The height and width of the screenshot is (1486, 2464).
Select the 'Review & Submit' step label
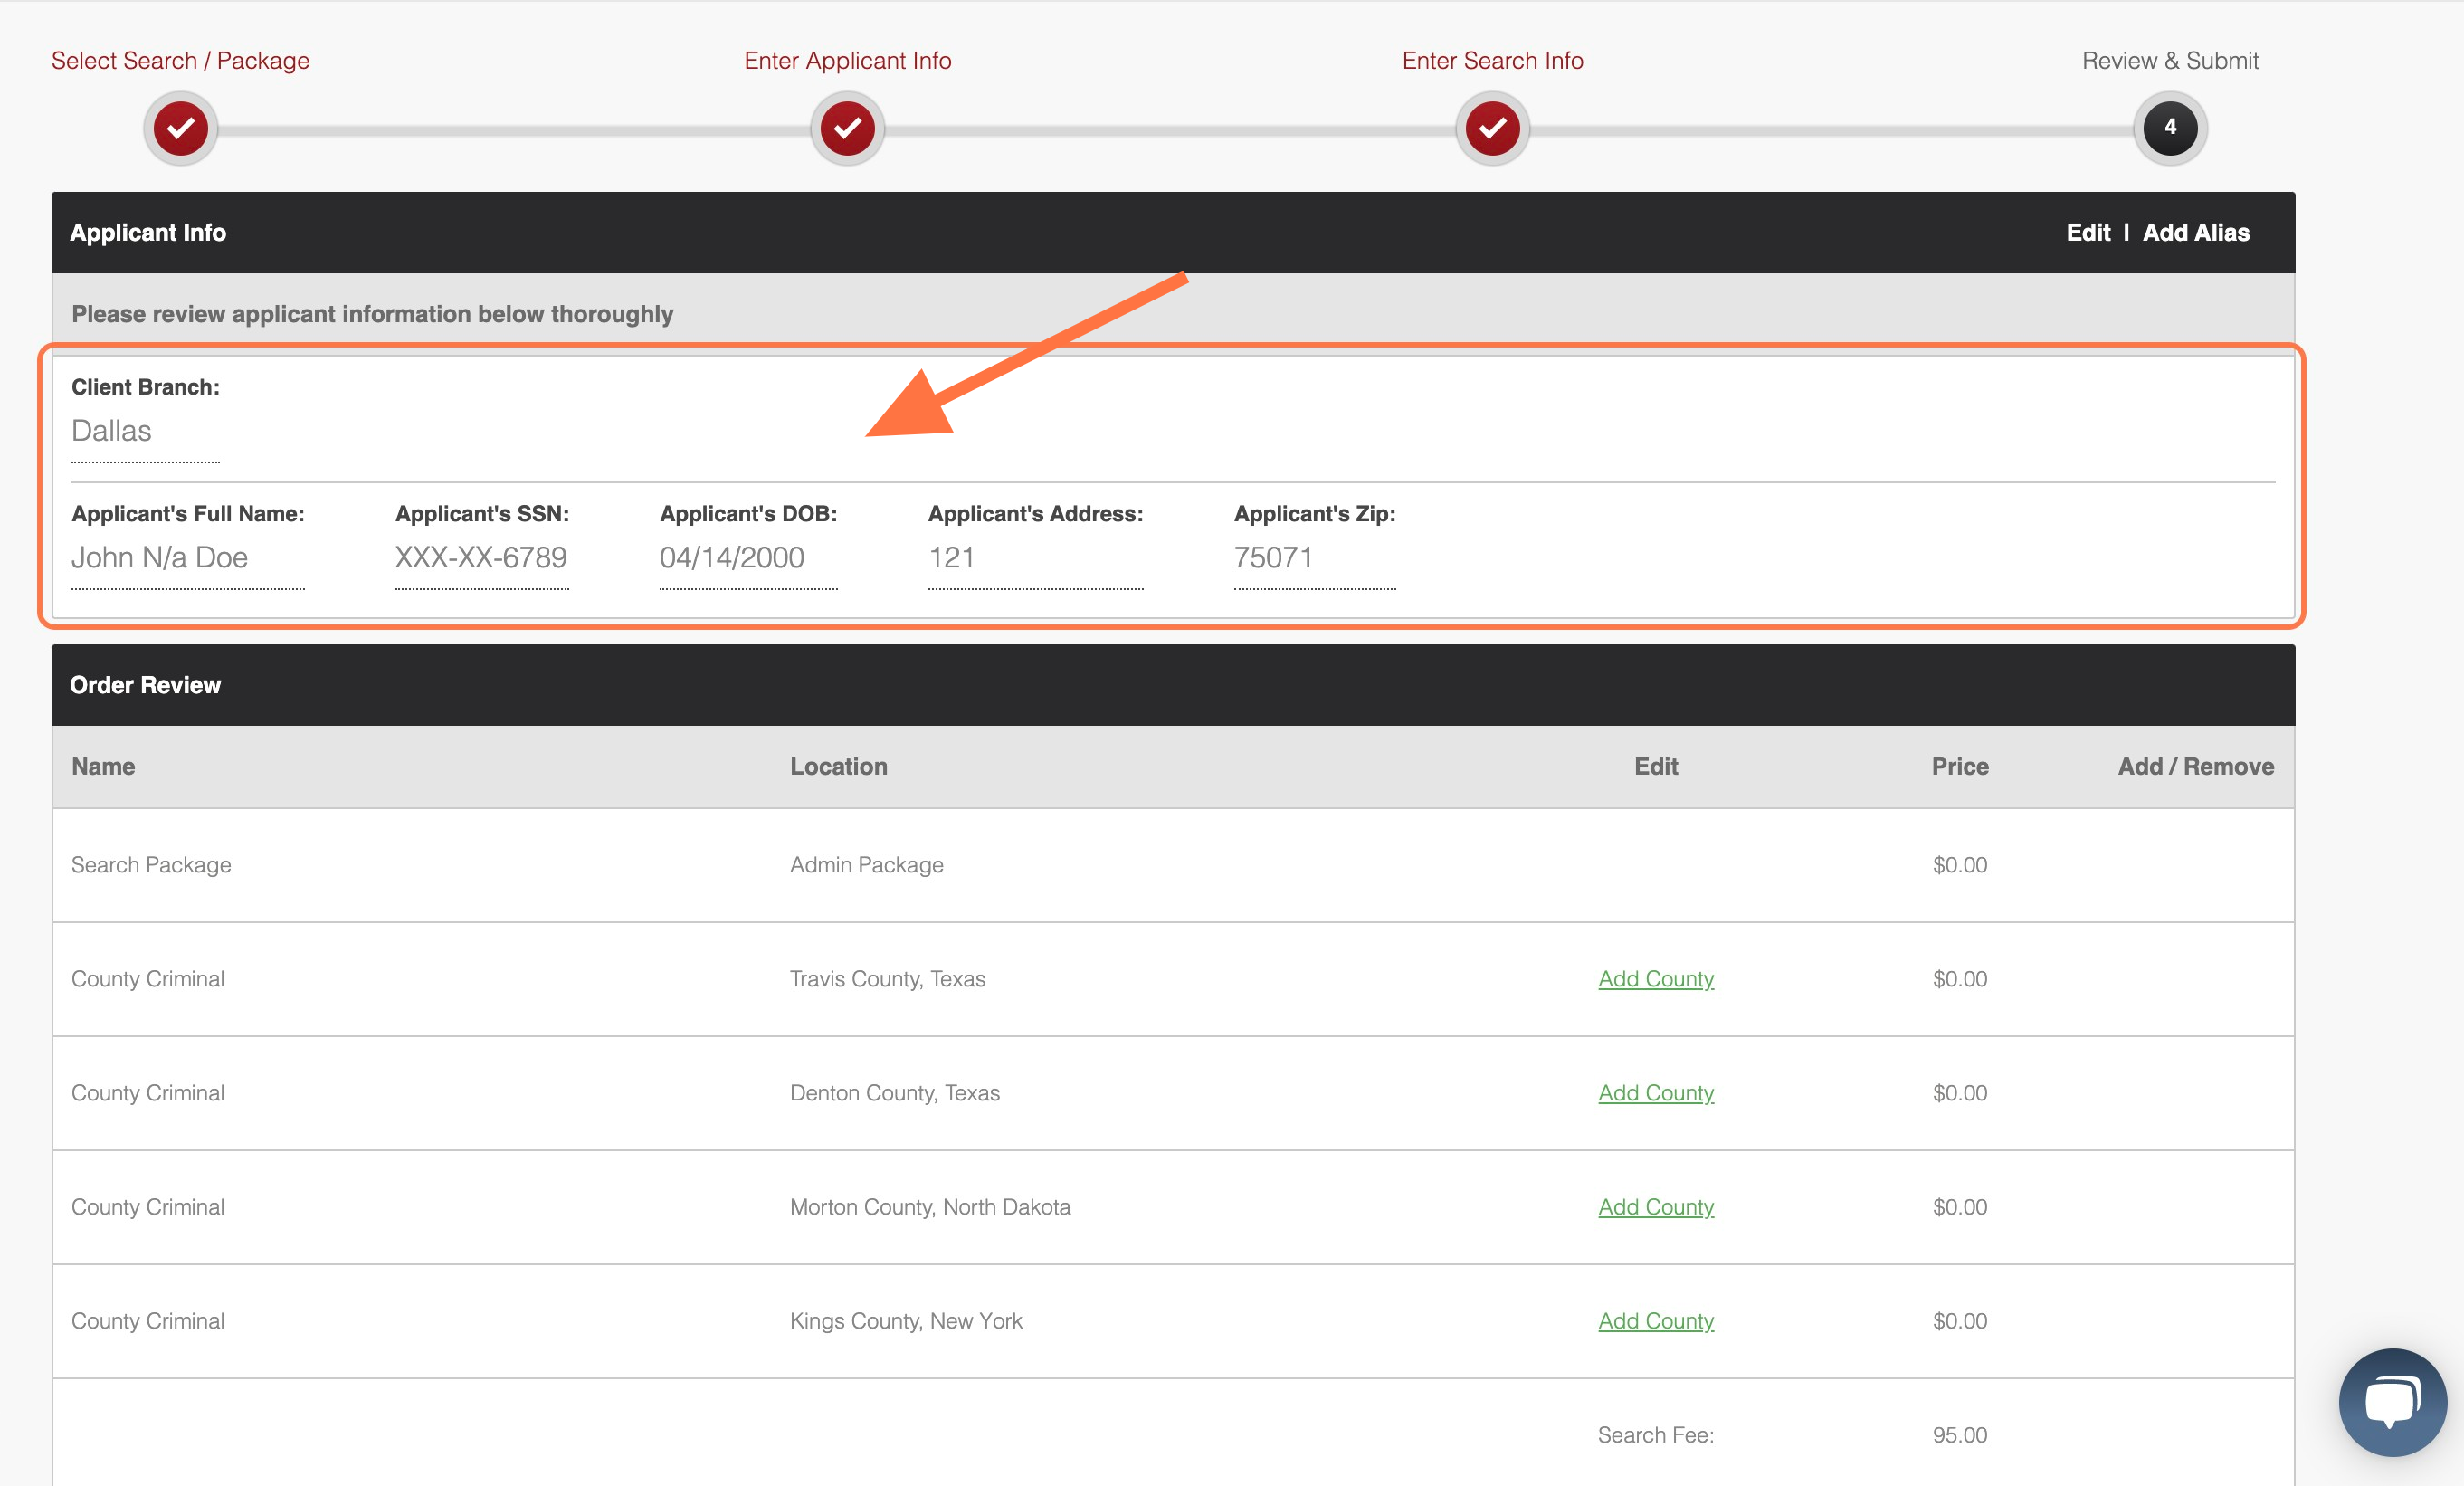tap(2170, 61)
